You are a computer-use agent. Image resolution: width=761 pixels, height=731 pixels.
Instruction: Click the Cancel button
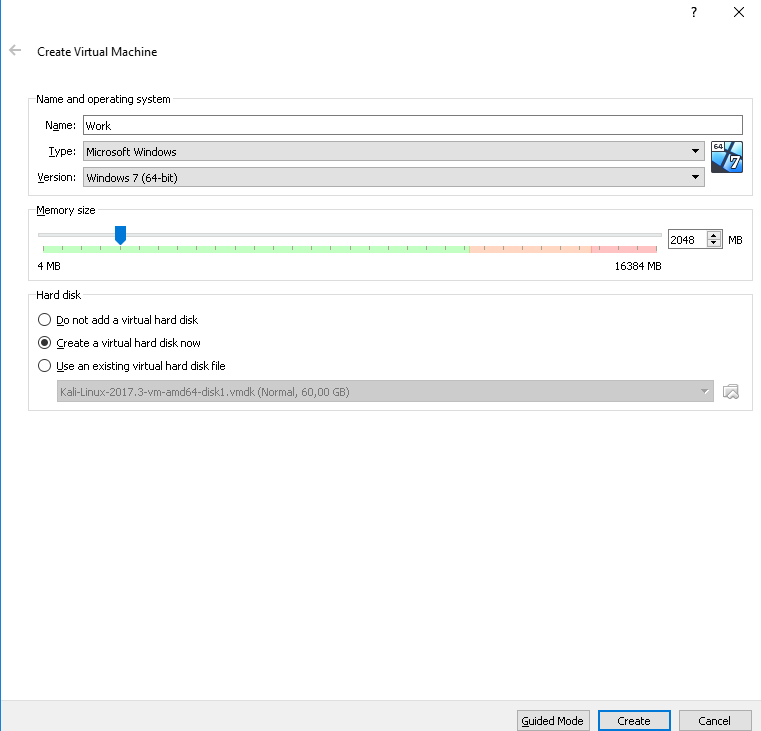pos(715,720)
